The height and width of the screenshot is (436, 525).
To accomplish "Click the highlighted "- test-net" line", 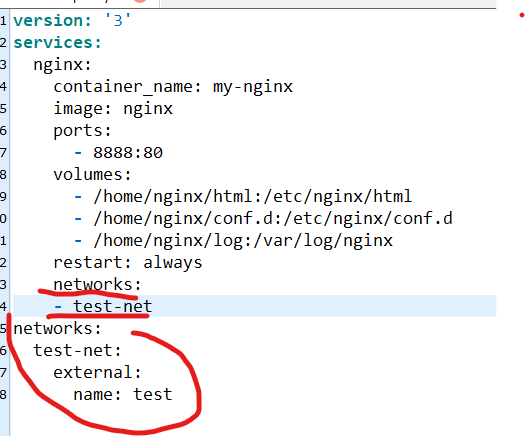I will [x=254, y=306].
